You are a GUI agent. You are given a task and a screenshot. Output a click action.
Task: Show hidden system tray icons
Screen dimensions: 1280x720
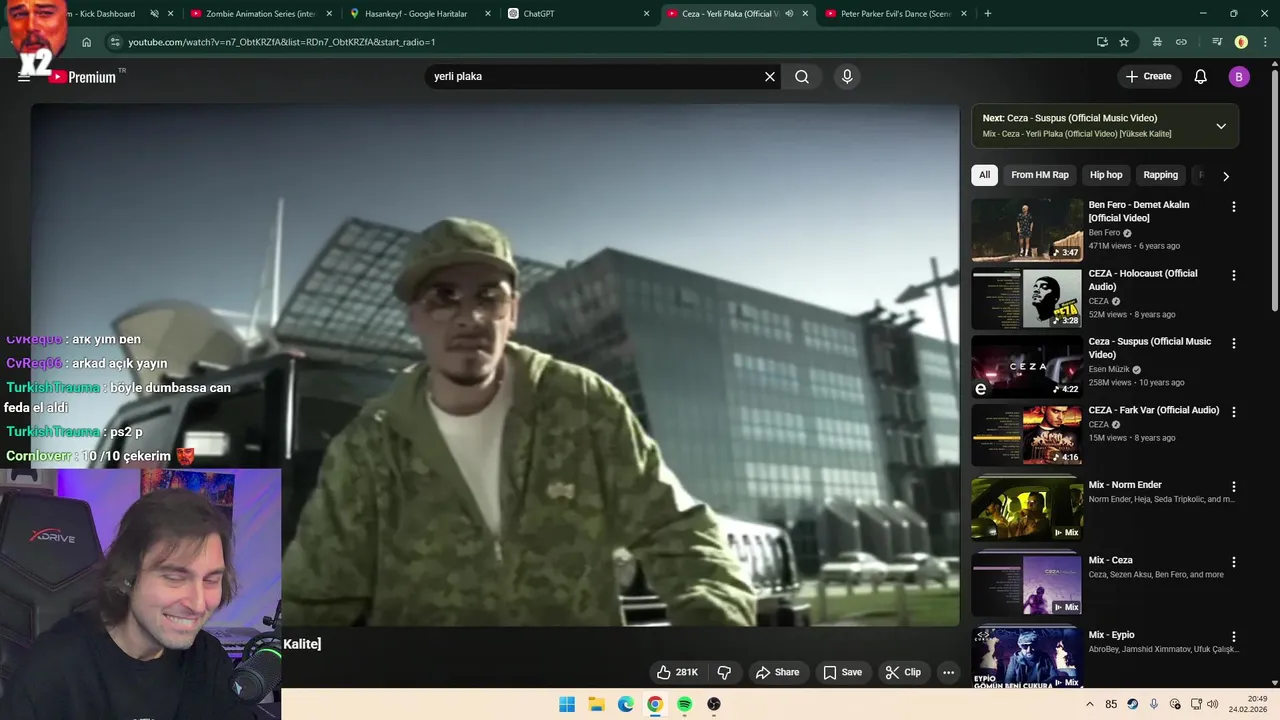point(1090,704)
